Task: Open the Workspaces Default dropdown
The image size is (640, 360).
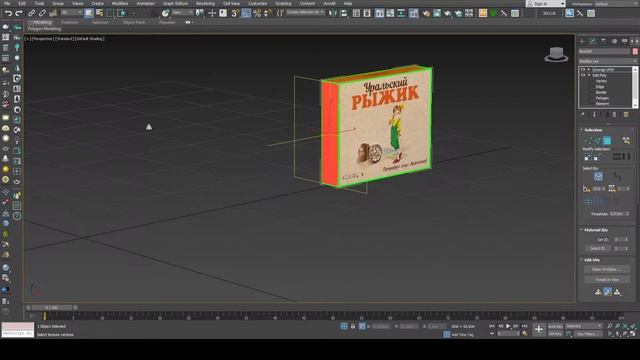Action: point(616,4)
